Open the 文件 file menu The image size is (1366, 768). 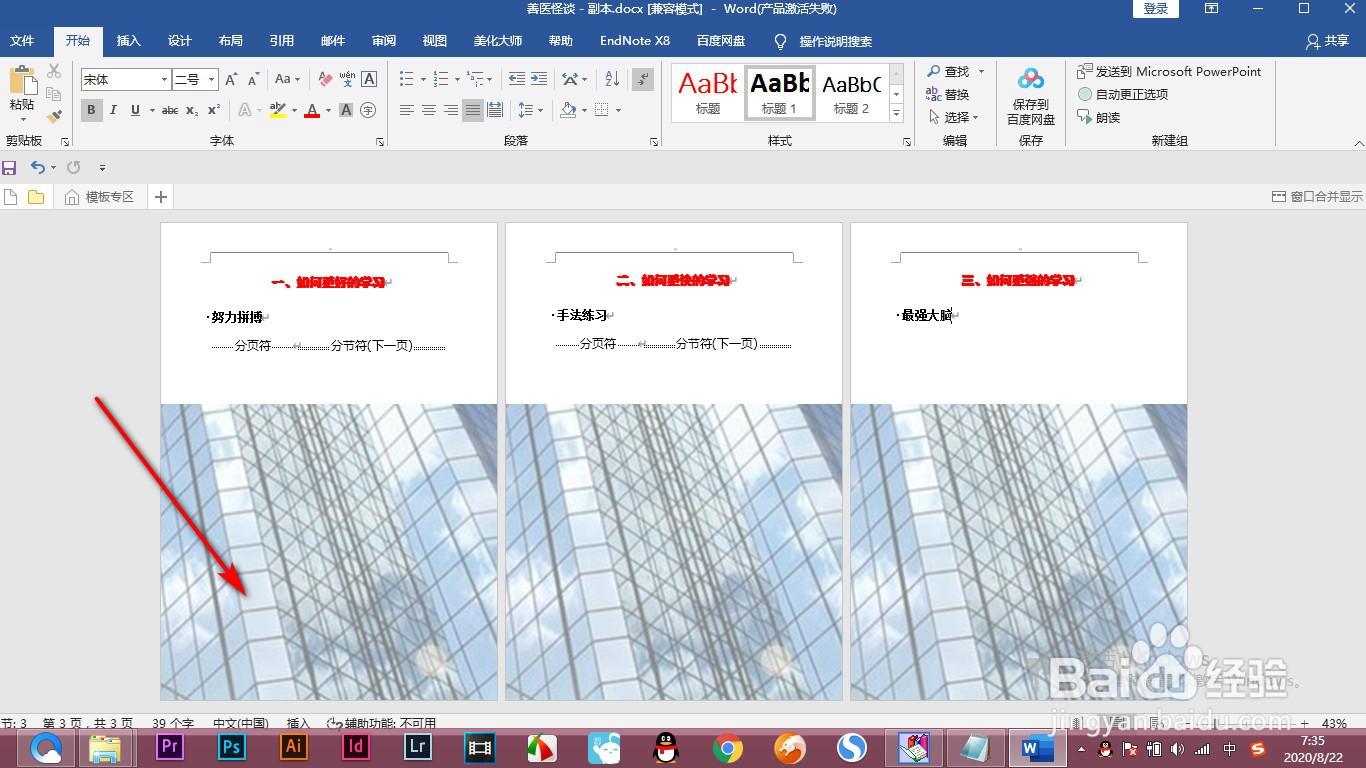pyautogui.click(x=22, y=41)
